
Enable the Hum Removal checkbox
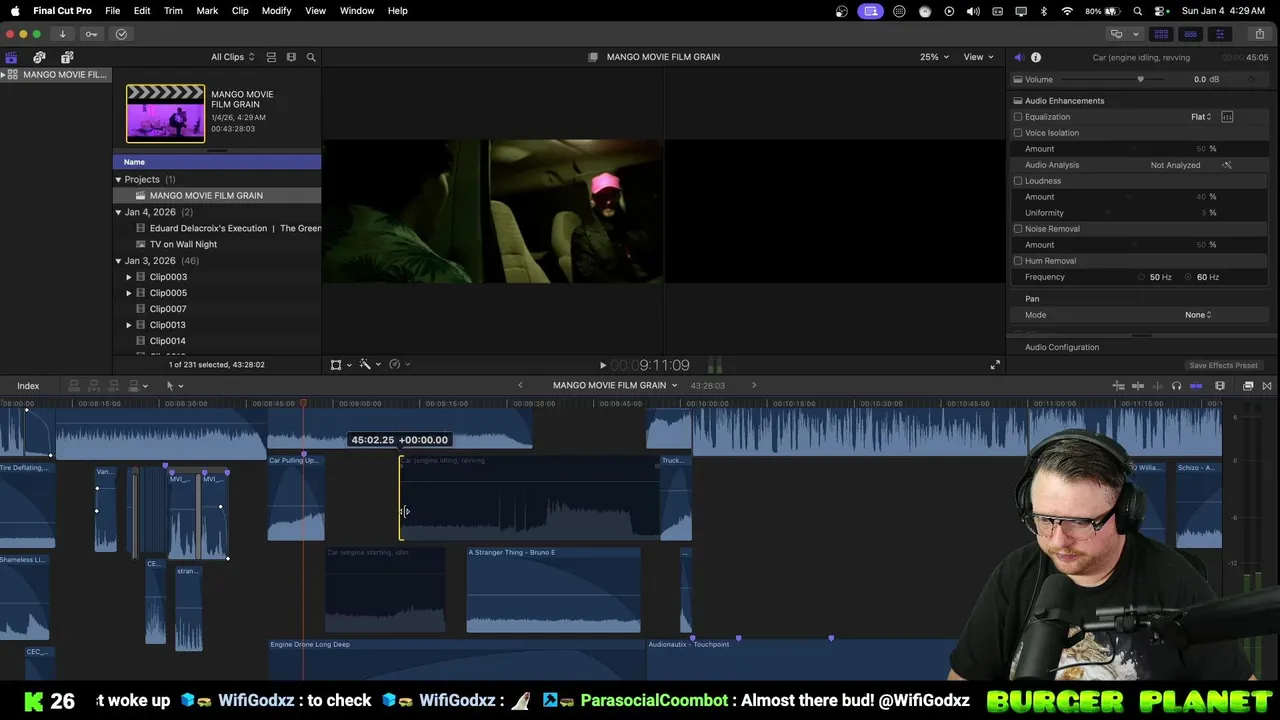(1018, 261)
